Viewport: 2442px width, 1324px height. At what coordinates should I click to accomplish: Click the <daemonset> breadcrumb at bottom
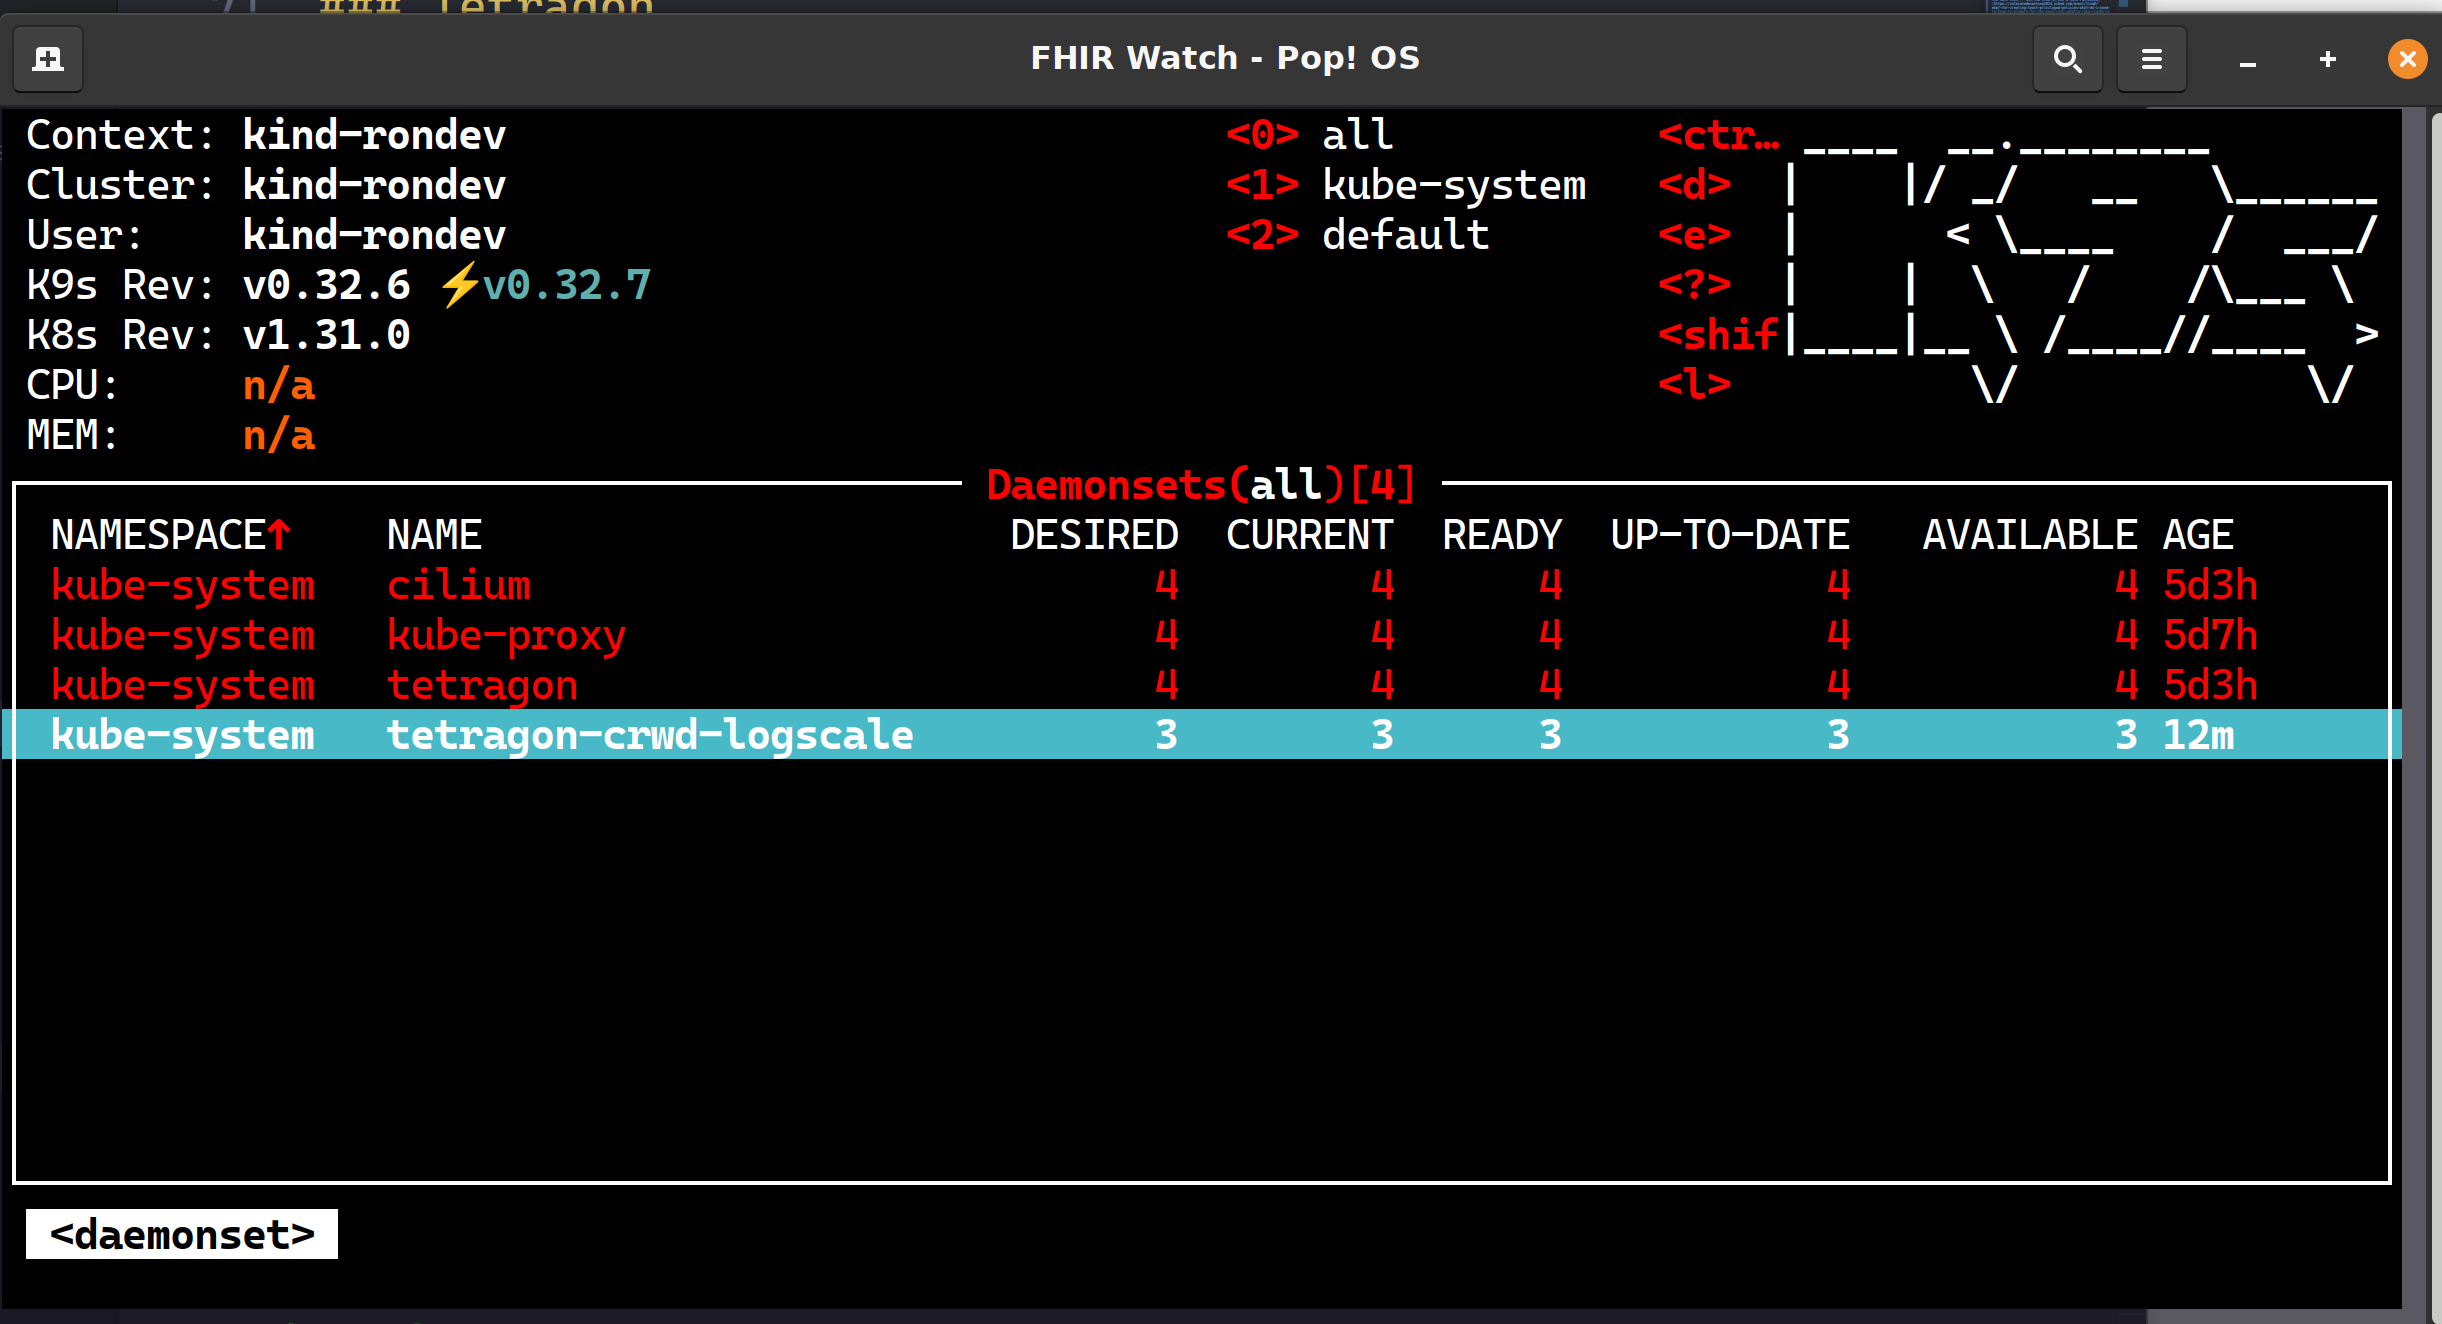pos(182,1234)
